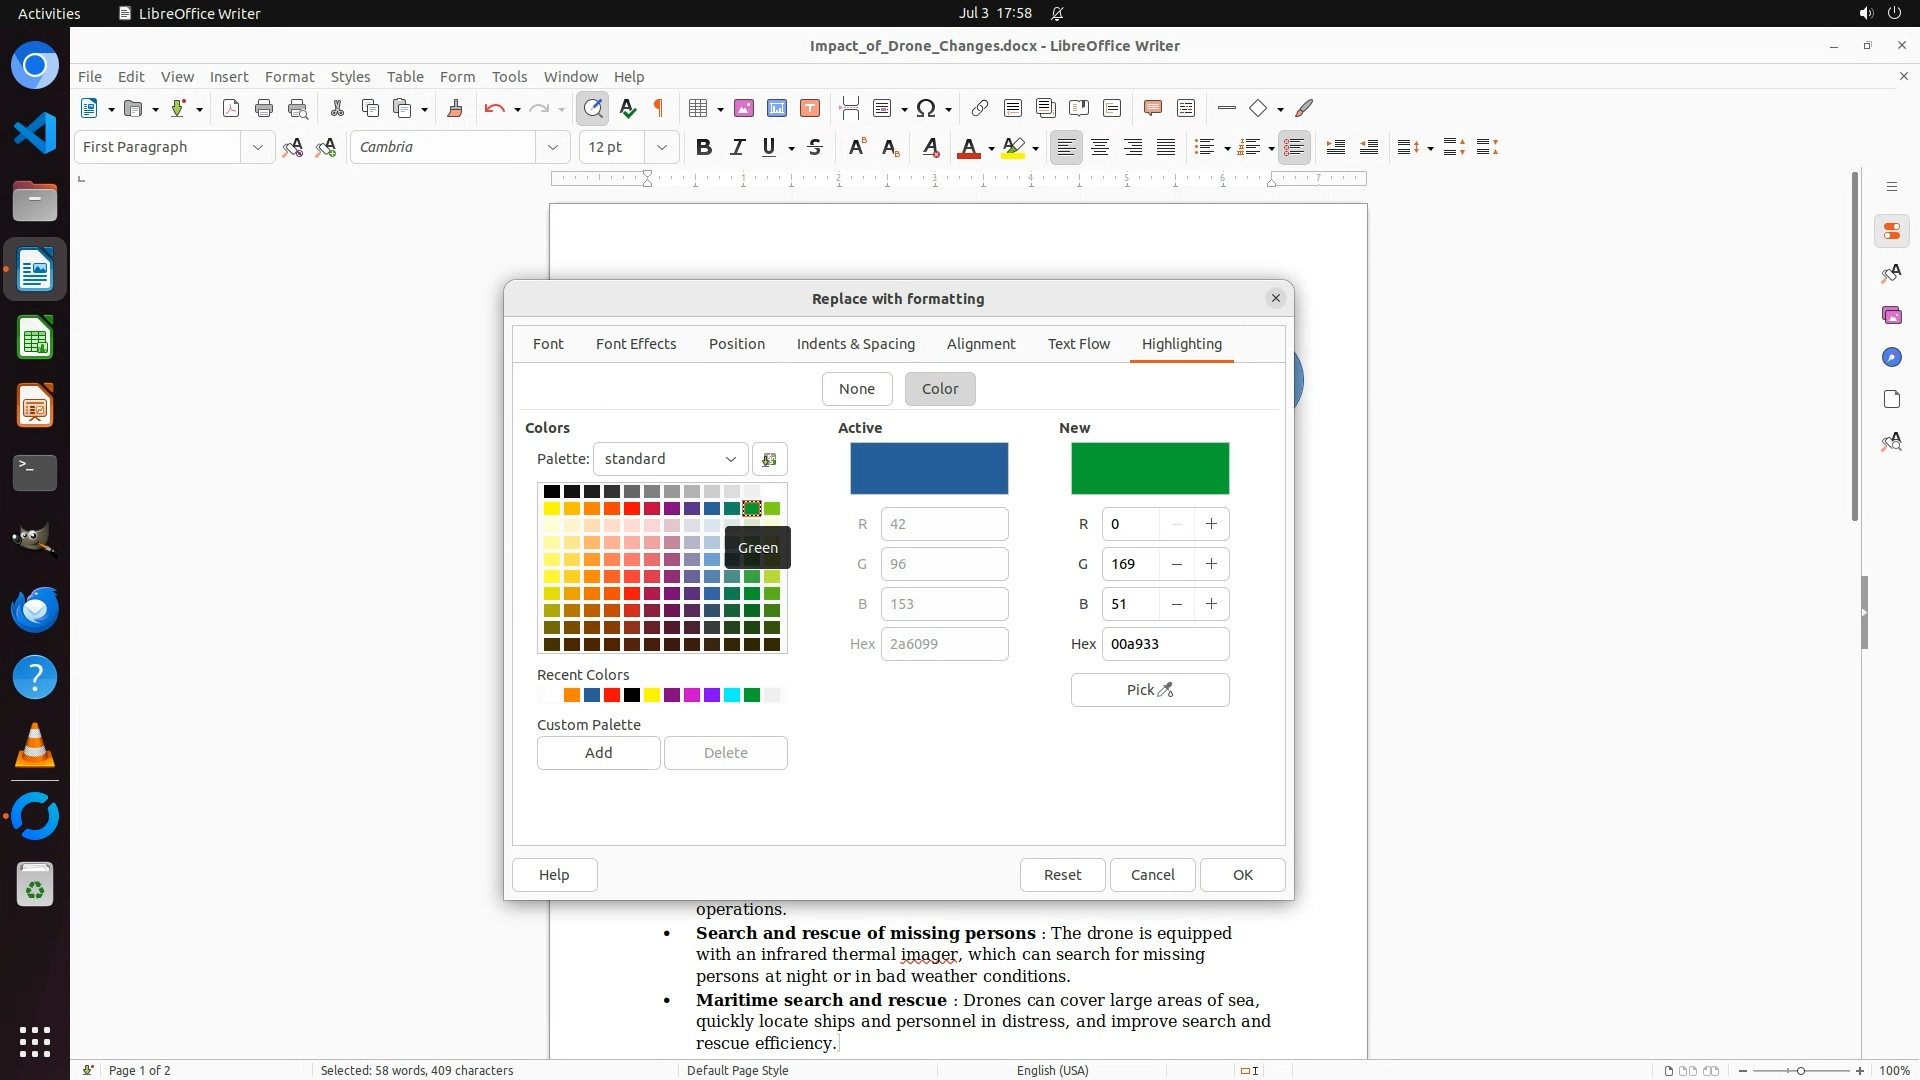Click the Pick color button
Screen dimensions: 1920x1080
coord(1149,690)
